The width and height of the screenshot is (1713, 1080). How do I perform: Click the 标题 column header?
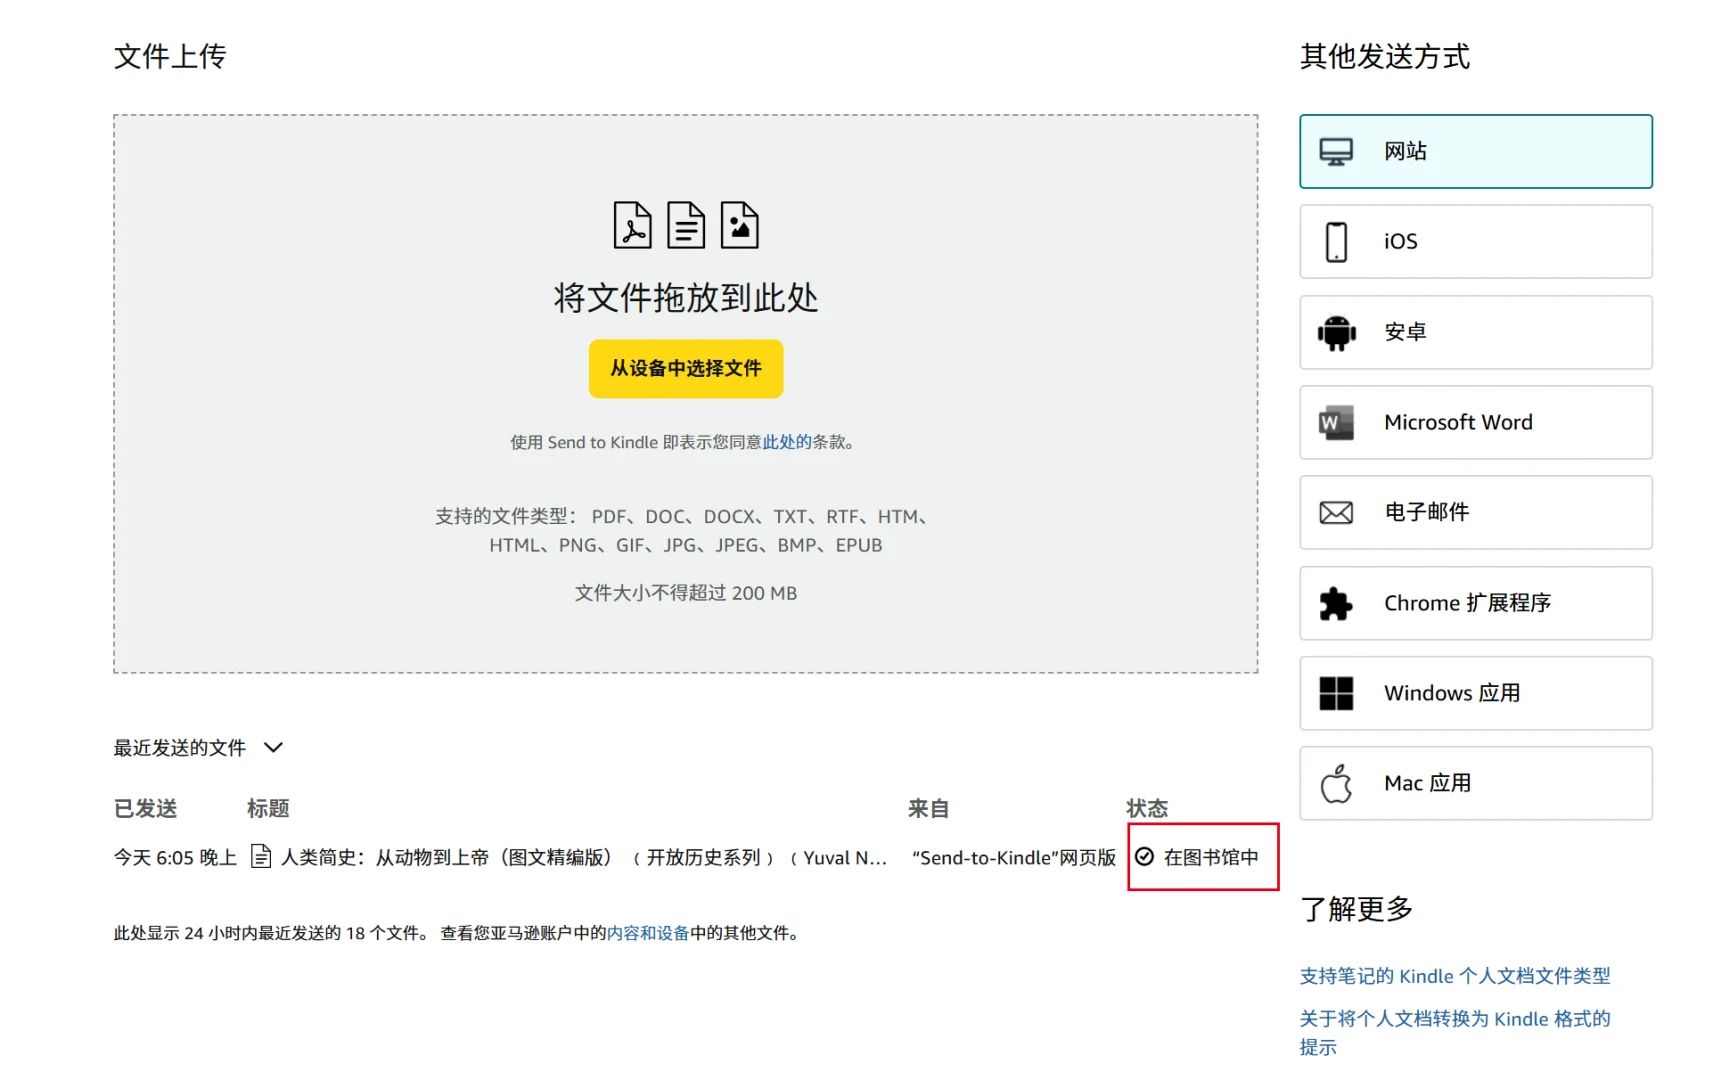click(x=268, y=808)
